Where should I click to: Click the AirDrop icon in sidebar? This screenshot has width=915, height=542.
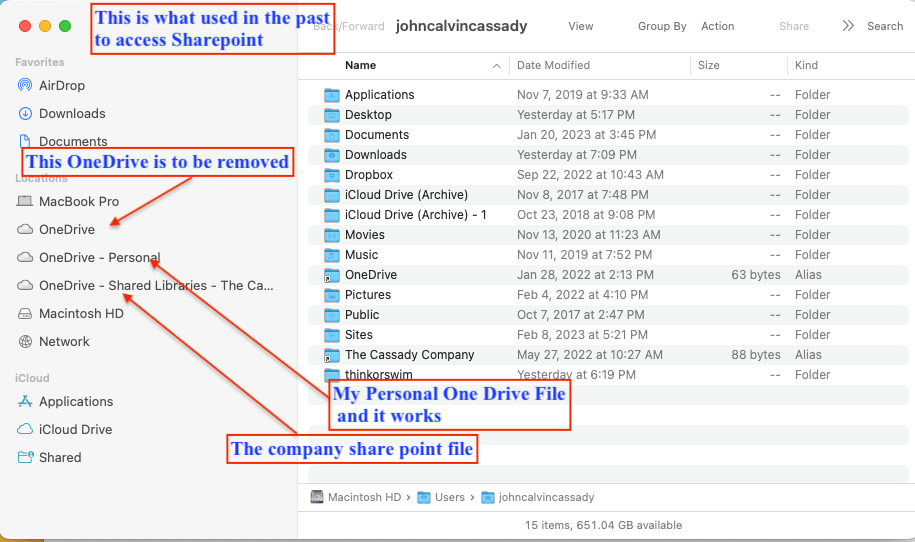(25, 85)
